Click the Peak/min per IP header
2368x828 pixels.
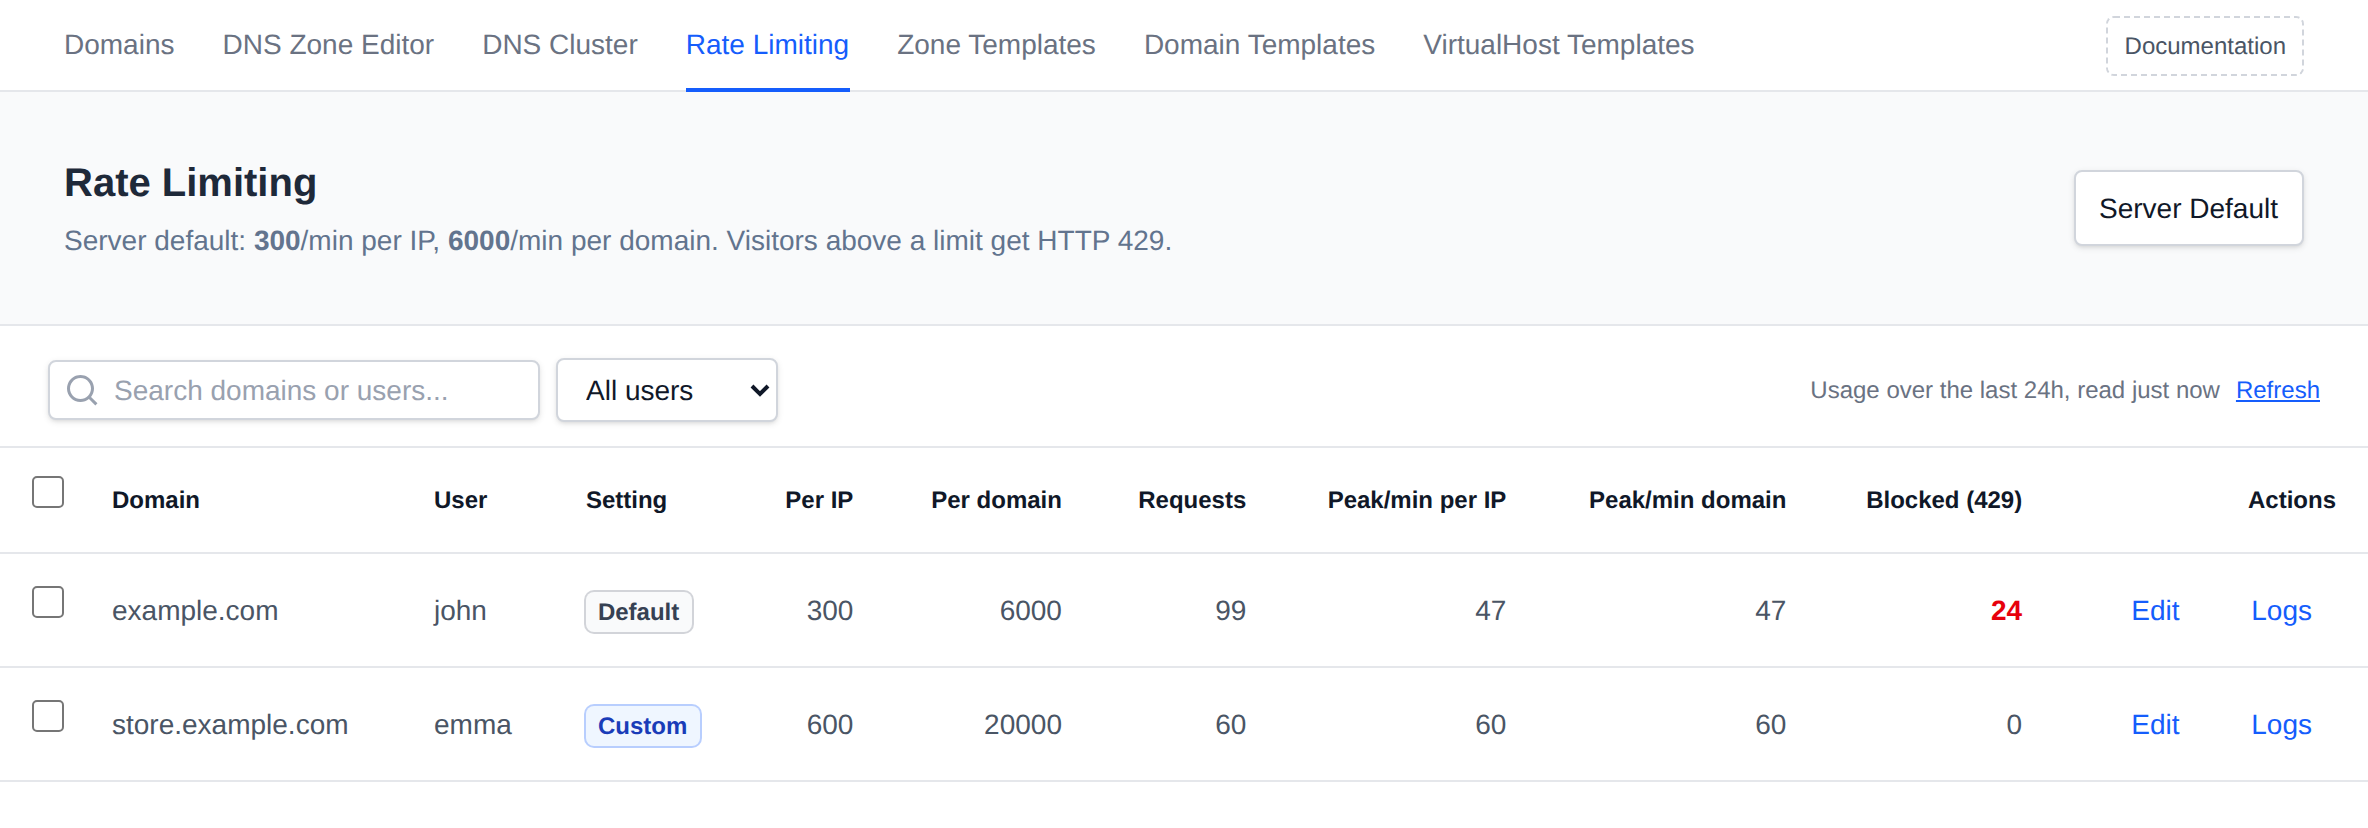[1417, 500]
